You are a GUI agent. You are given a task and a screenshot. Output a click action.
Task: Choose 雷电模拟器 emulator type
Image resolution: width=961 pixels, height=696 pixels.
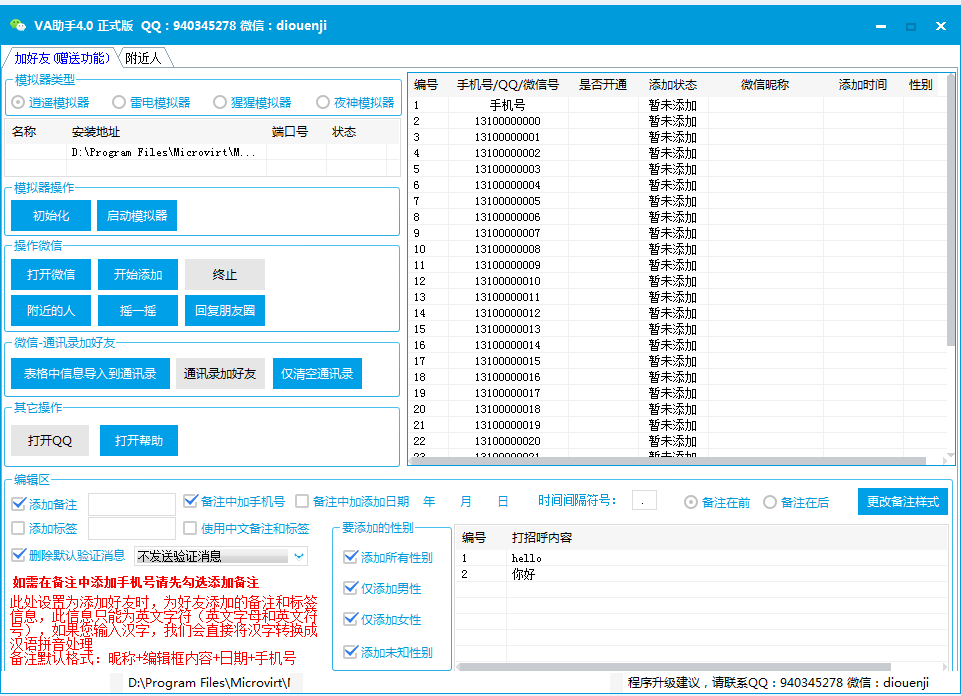coord(151,102)
